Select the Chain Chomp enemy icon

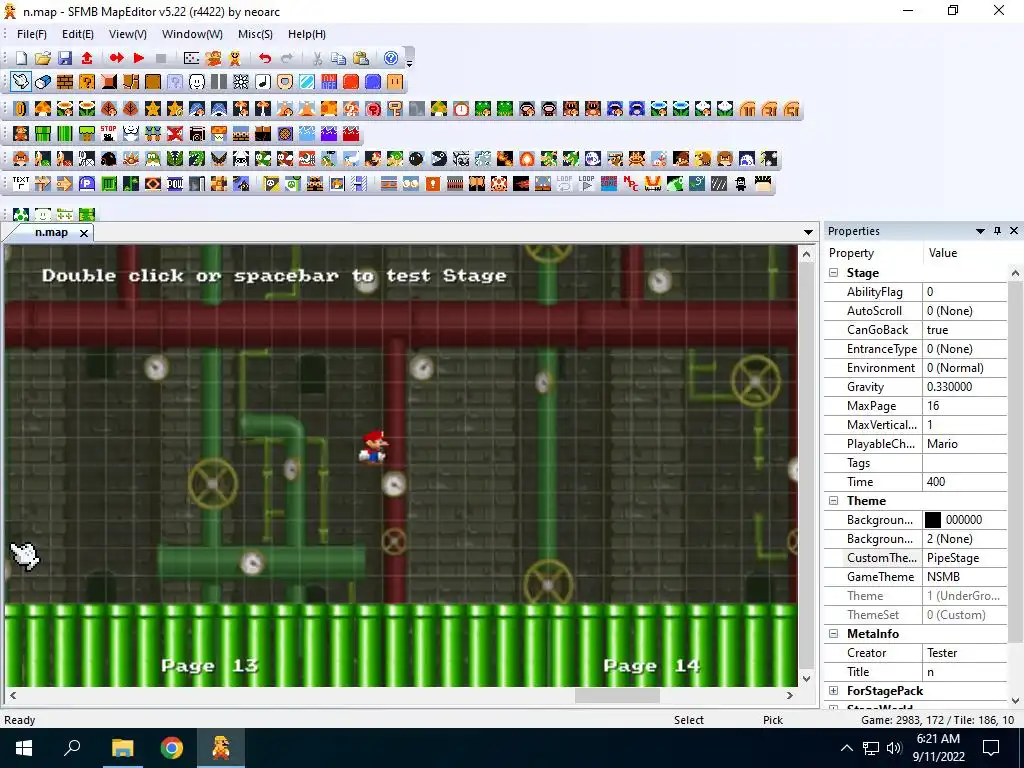[x=439, y=159]
